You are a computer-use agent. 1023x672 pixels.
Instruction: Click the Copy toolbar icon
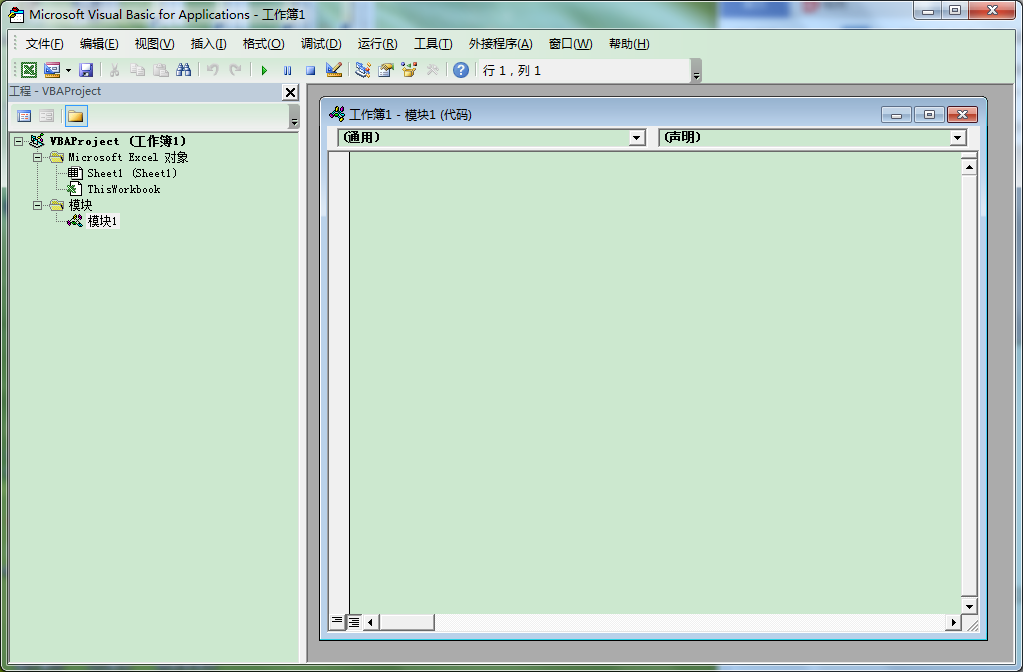(x=137, y=70)
